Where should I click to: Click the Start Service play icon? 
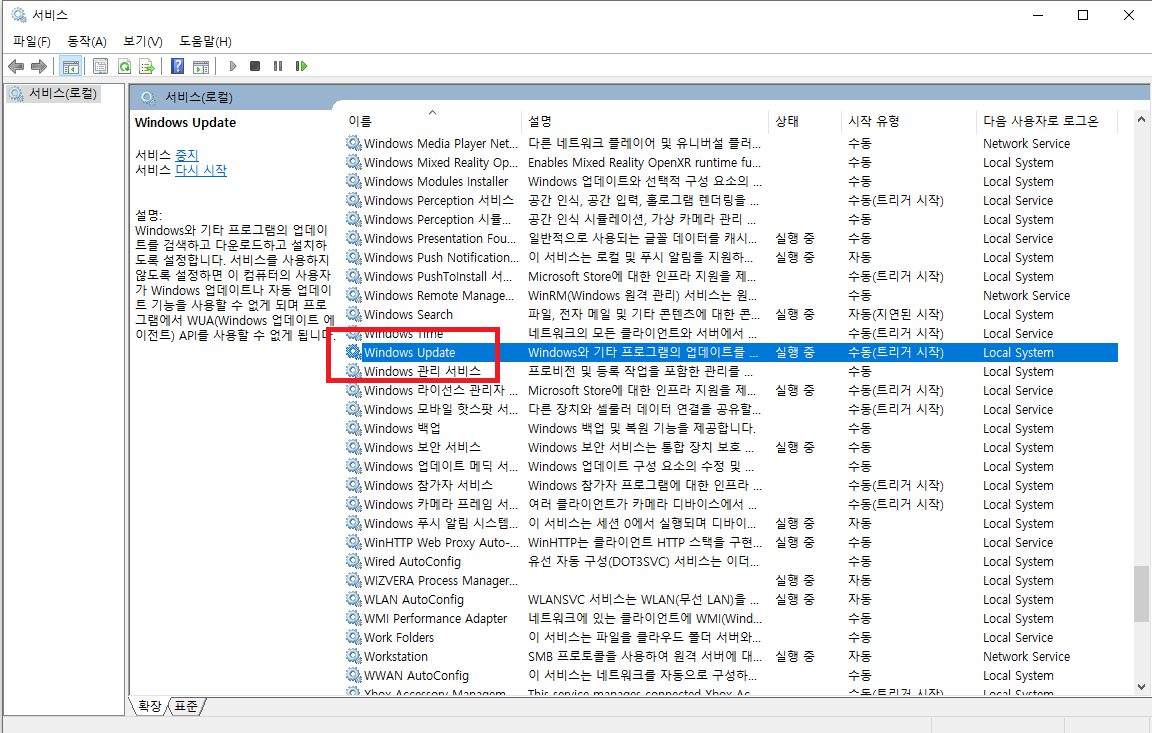click(233, 66)
